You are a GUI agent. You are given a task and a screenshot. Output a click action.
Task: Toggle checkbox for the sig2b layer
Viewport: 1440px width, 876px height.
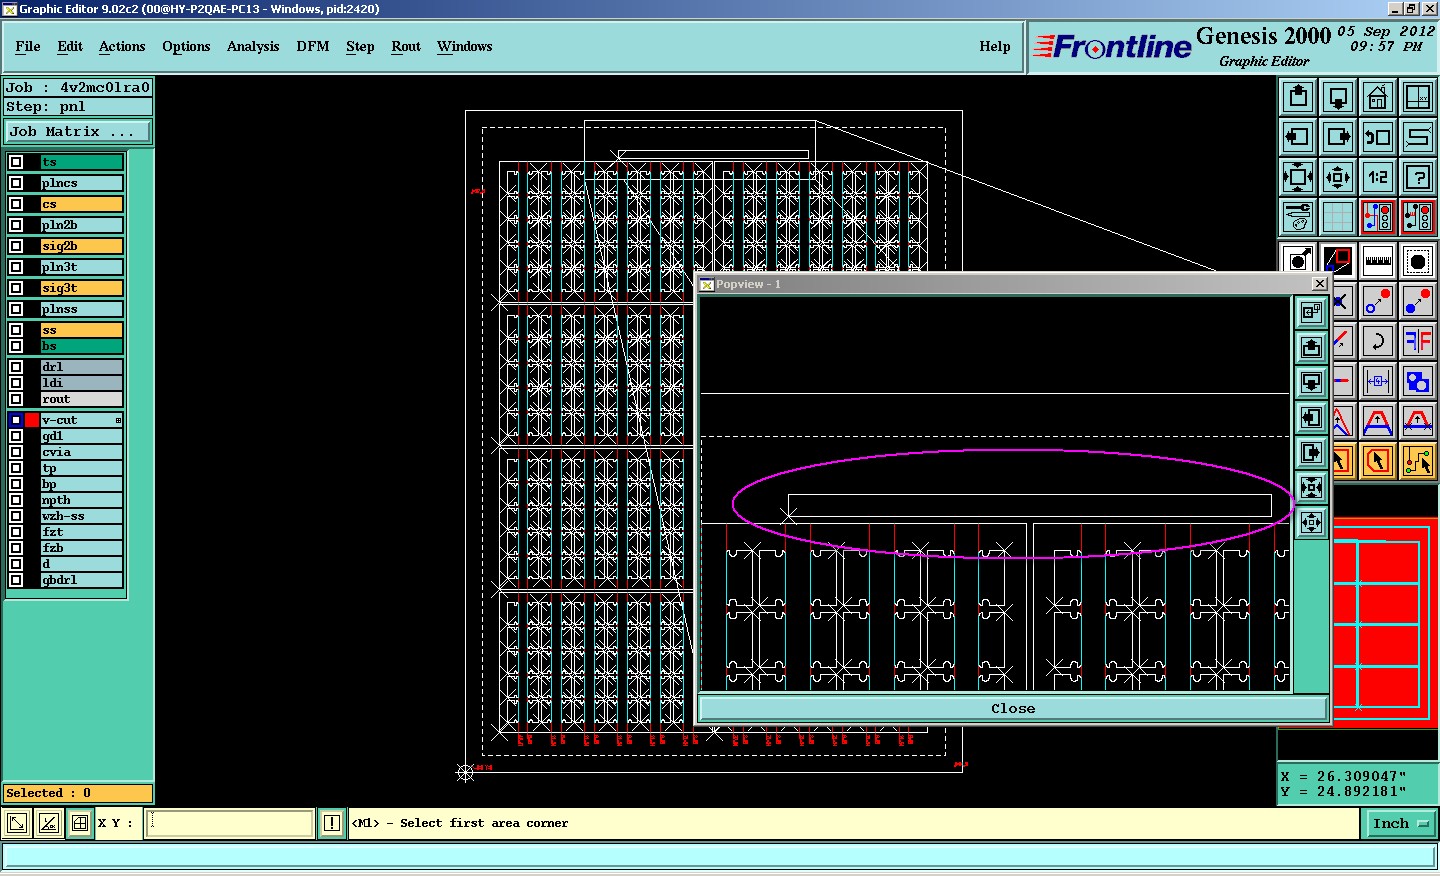point(16,246)
